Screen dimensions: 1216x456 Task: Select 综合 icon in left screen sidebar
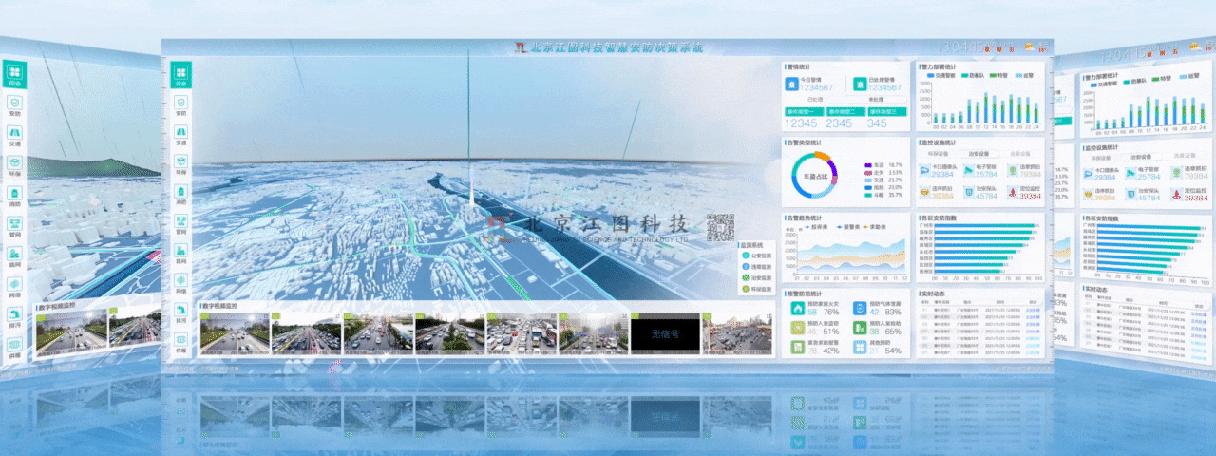[14, 75]
